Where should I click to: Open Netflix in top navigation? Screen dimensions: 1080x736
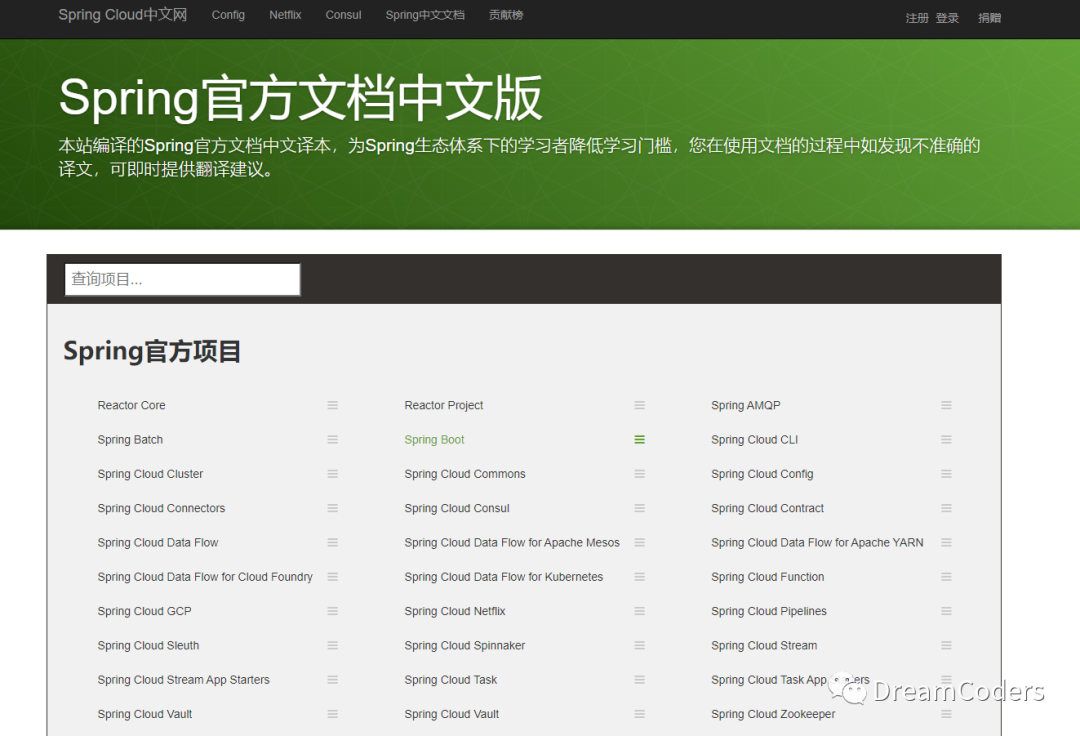285,15
